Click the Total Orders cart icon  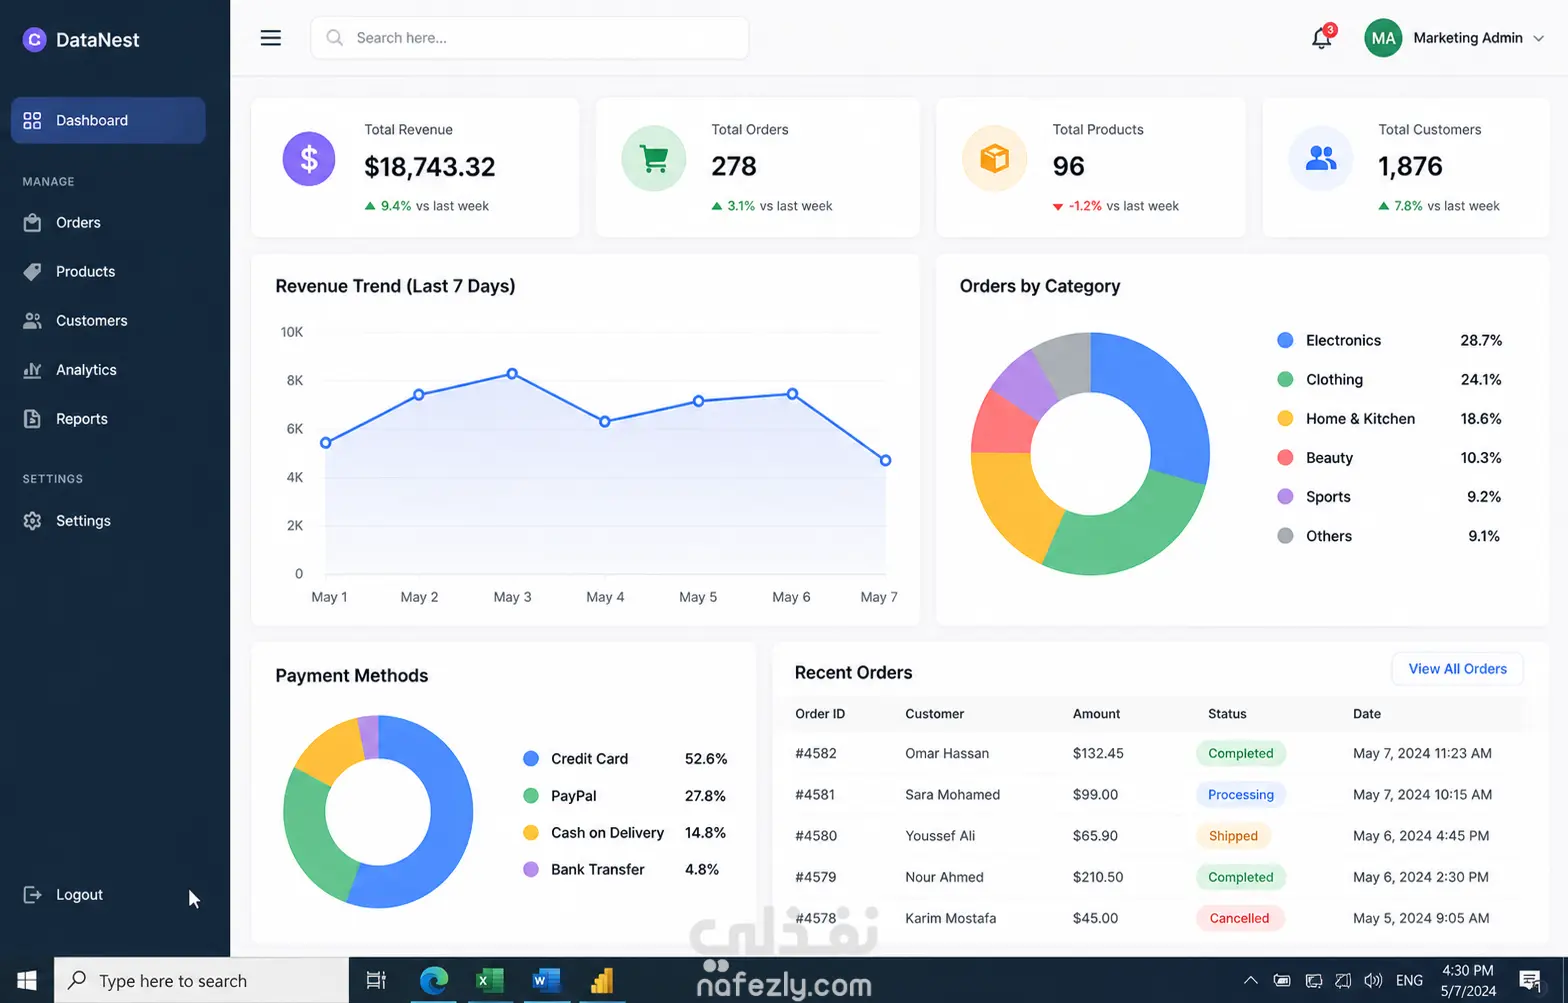(x=653, y=158)
